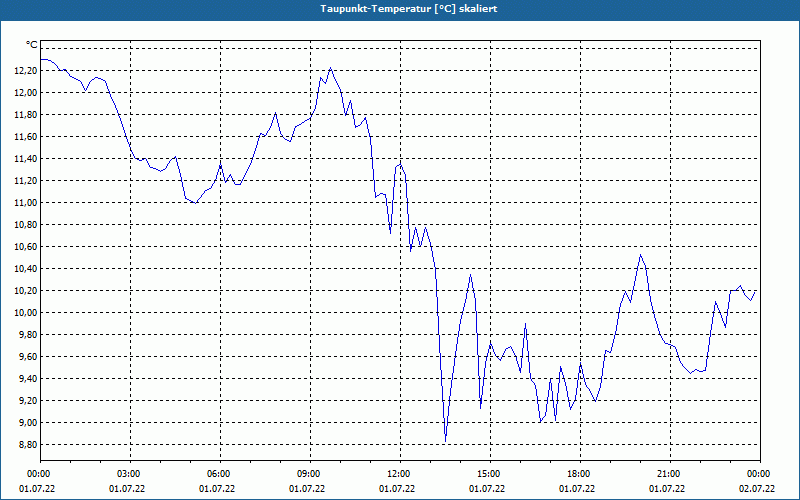This screenshot has height=500, width=800.
Task: Click the 12,00 y-axis label
Action: (x=26, y=92)
